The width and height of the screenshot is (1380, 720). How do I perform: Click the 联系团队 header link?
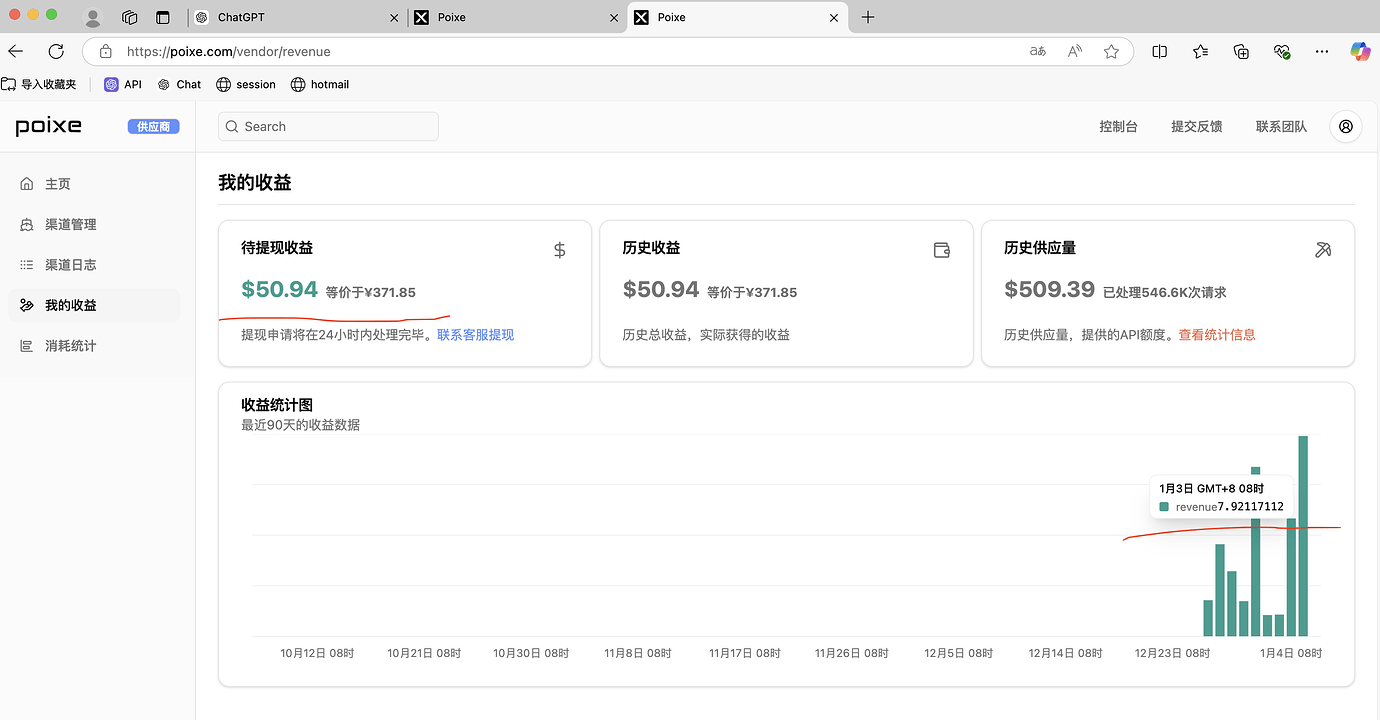point(1281,127)
